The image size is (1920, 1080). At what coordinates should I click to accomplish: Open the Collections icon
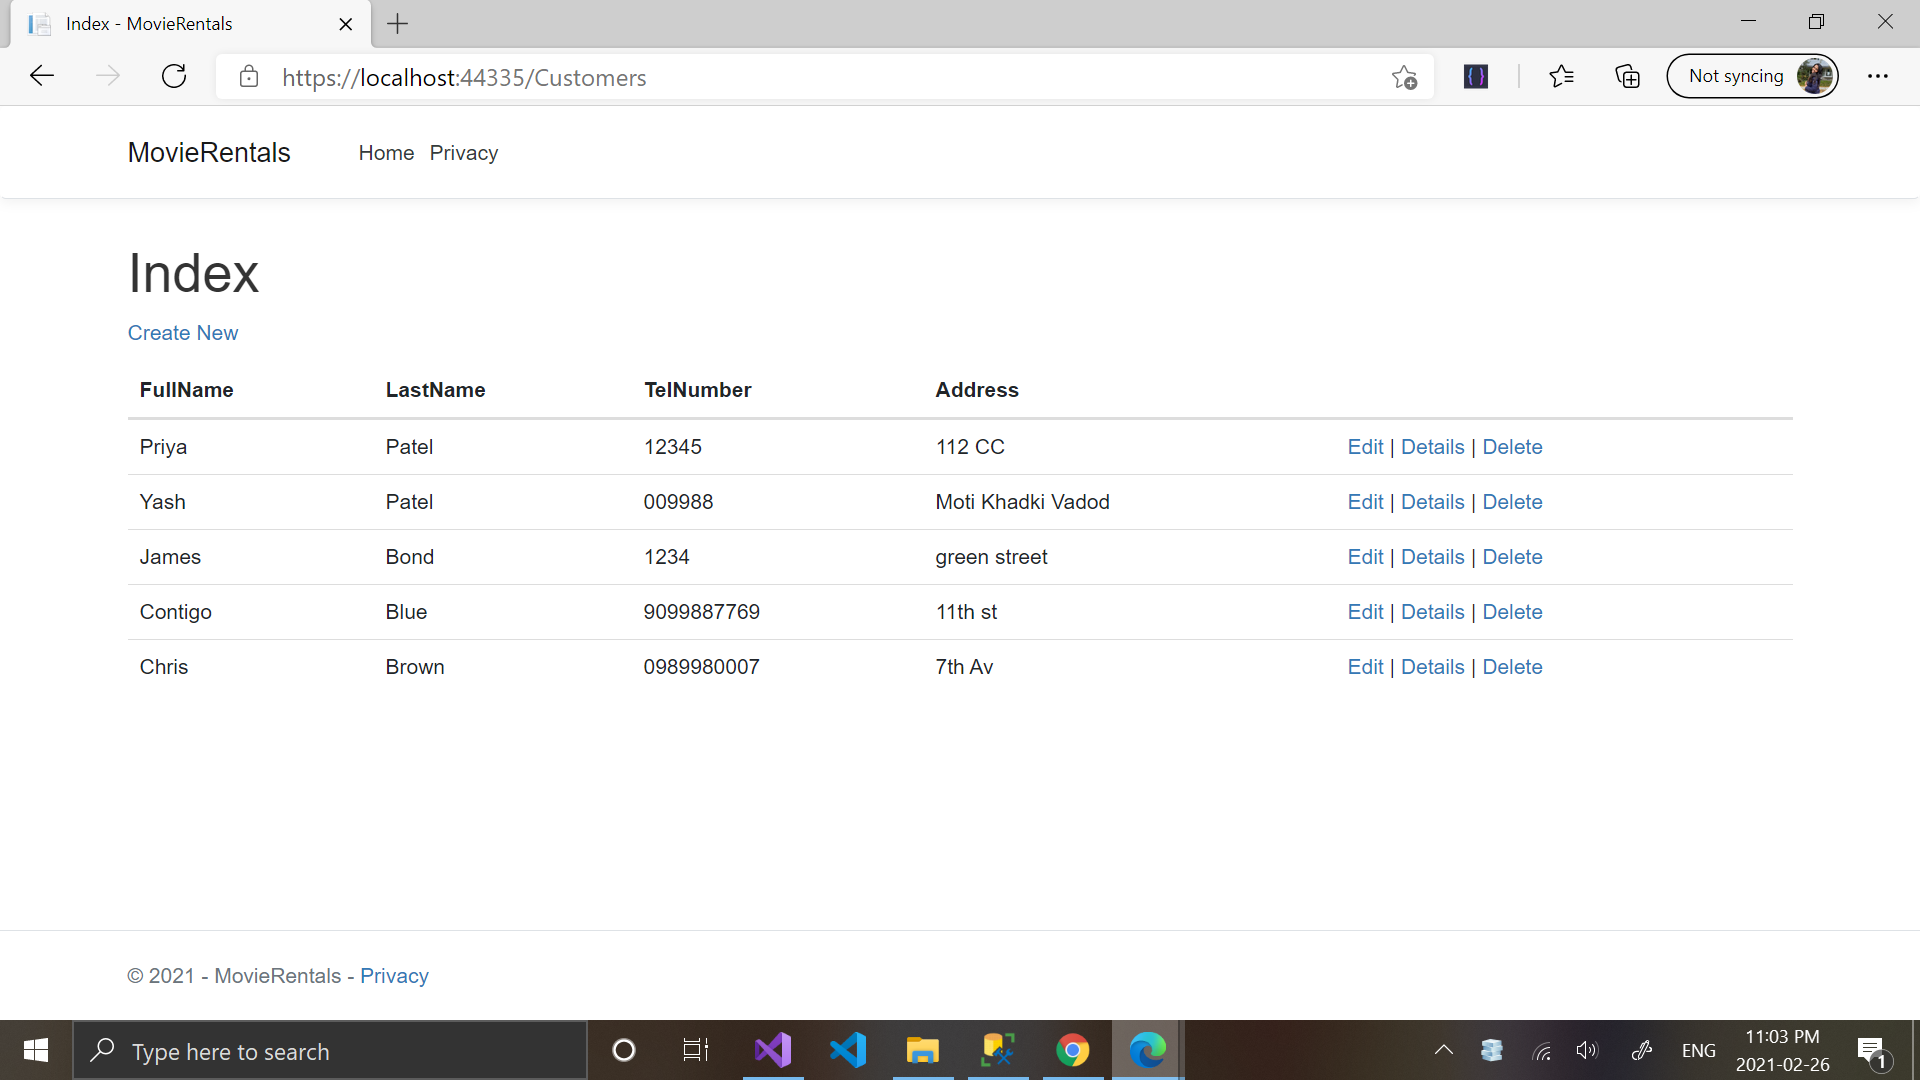tap(1627, 76)
